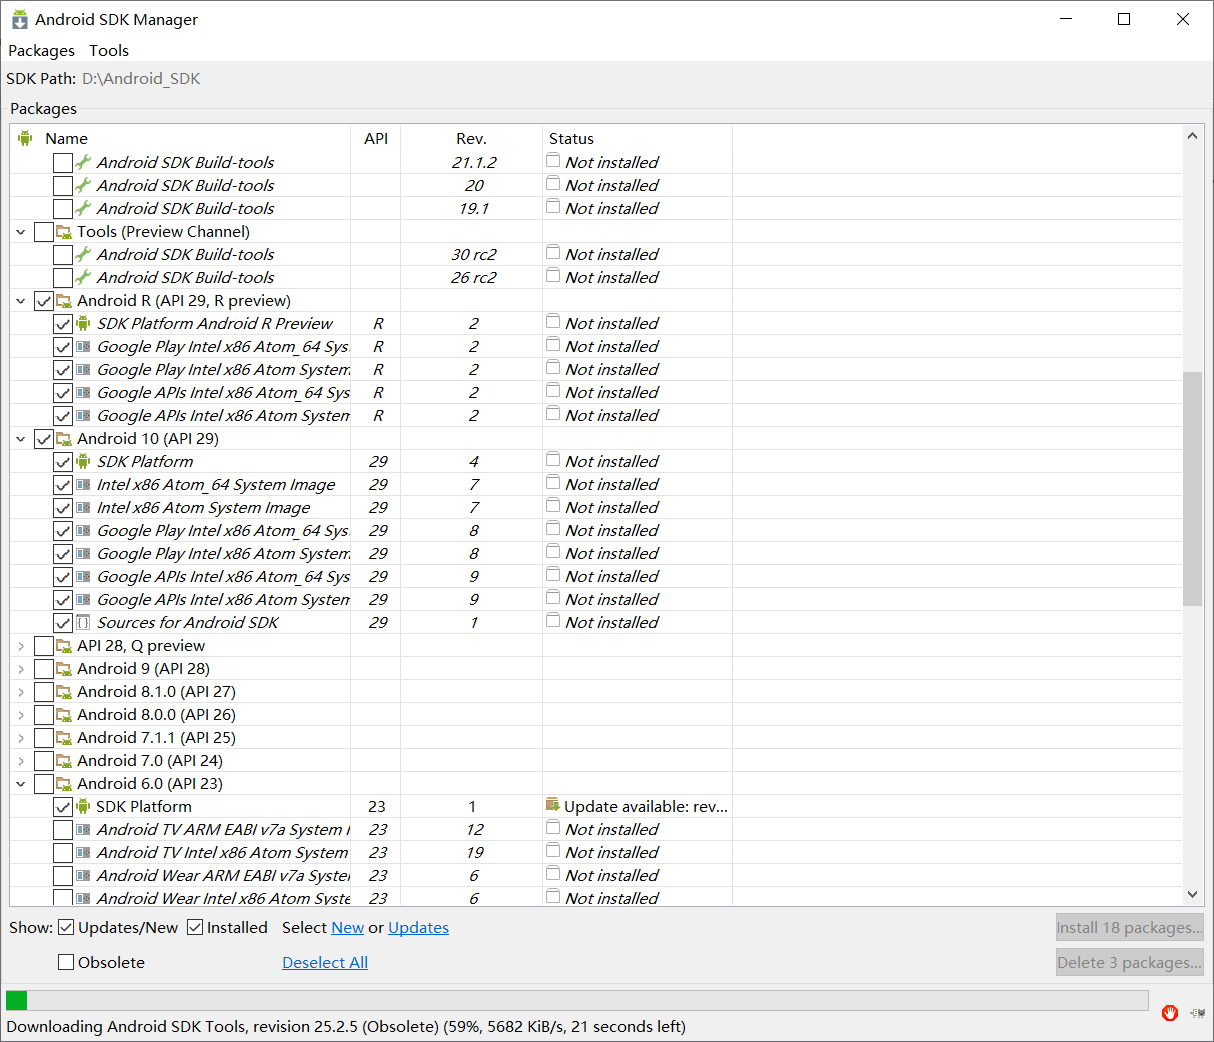Click wrench icon of Build-tools 21.1.2

pyautogui.click(x=84, y=162)
